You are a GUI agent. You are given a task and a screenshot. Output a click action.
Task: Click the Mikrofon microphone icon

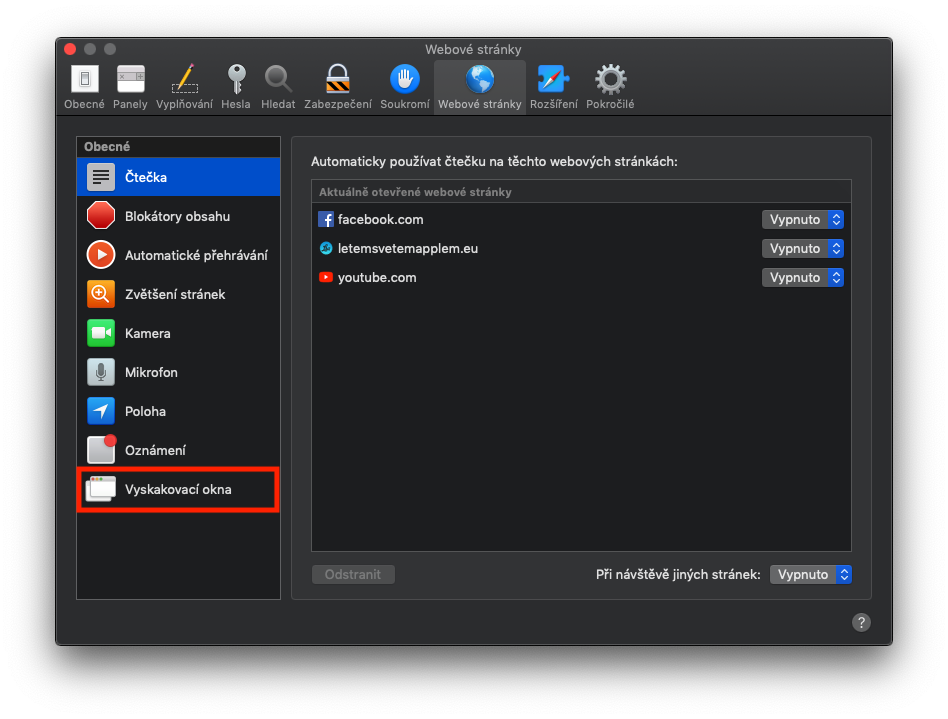tap(101, 372)
